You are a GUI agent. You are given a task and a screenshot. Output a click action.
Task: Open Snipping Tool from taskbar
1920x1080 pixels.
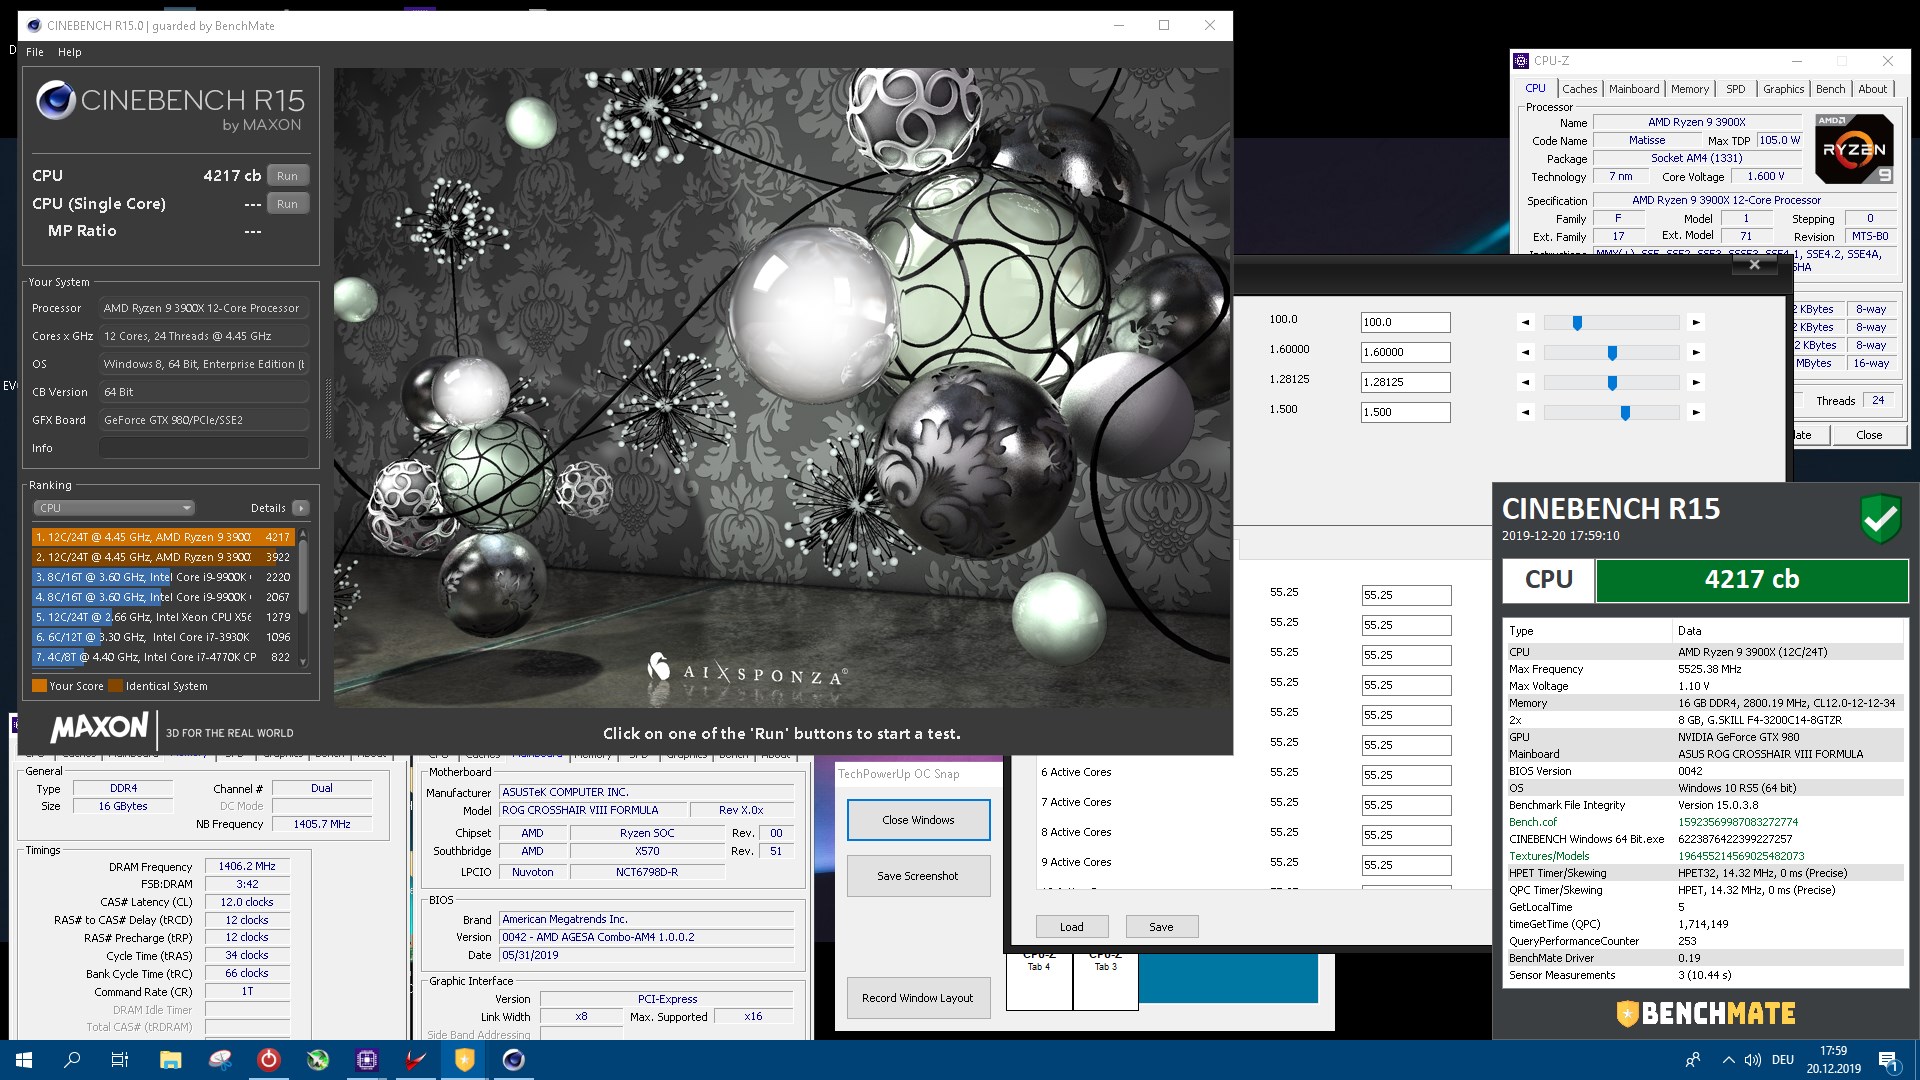[x=220, y=1060]
